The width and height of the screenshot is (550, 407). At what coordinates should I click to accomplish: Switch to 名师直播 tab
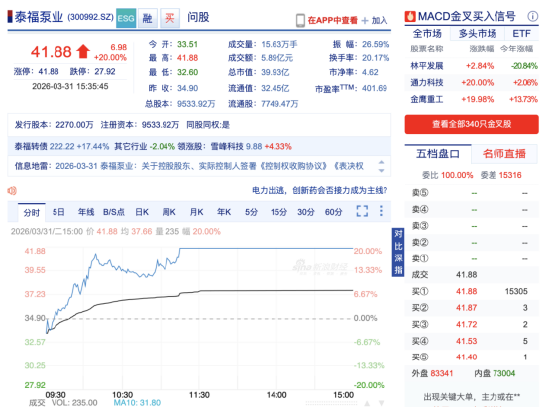(504, 154)
